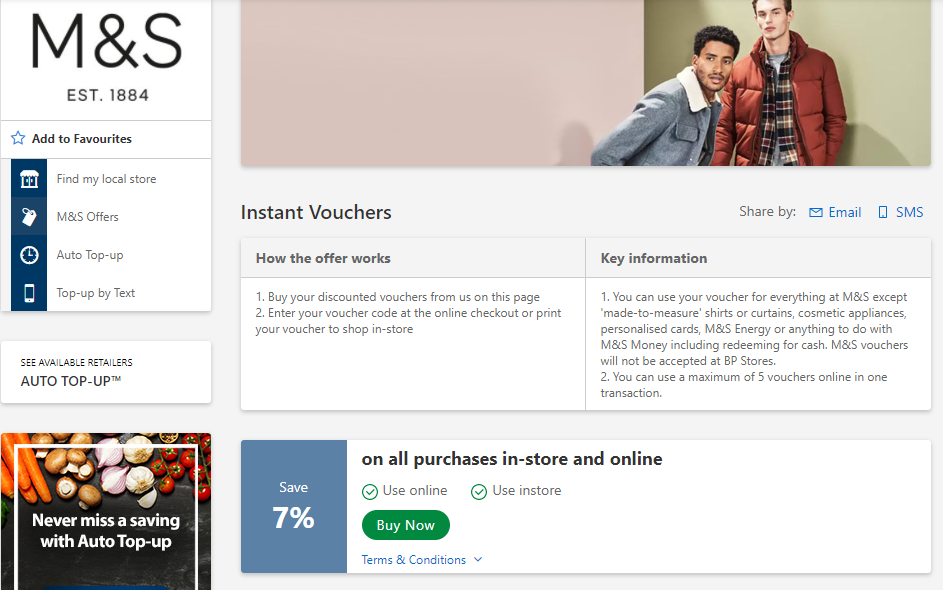Expand the Terms & Conditions chevron
The width and height of the screenshot is (943, 590).
(478, 560)
